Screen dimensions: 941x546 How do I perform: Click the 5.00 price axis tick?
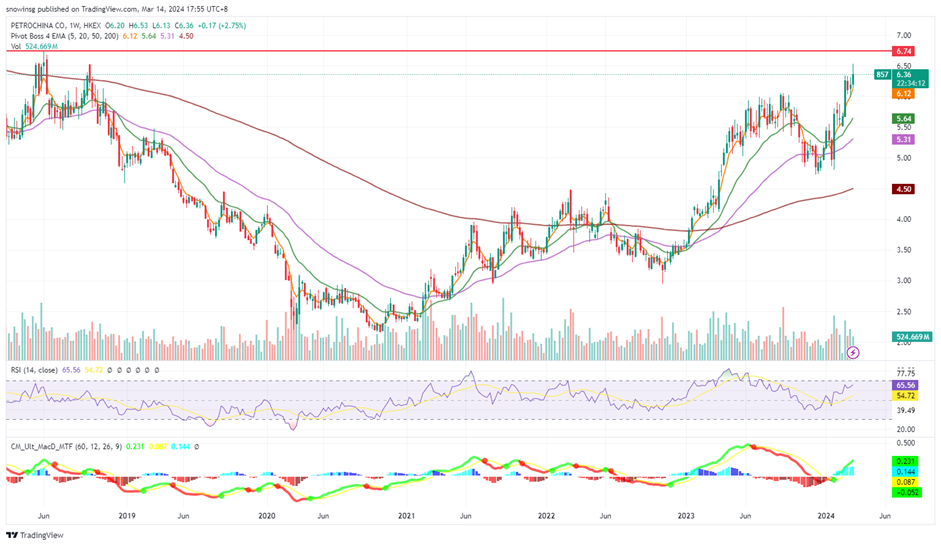pos(904,158)
